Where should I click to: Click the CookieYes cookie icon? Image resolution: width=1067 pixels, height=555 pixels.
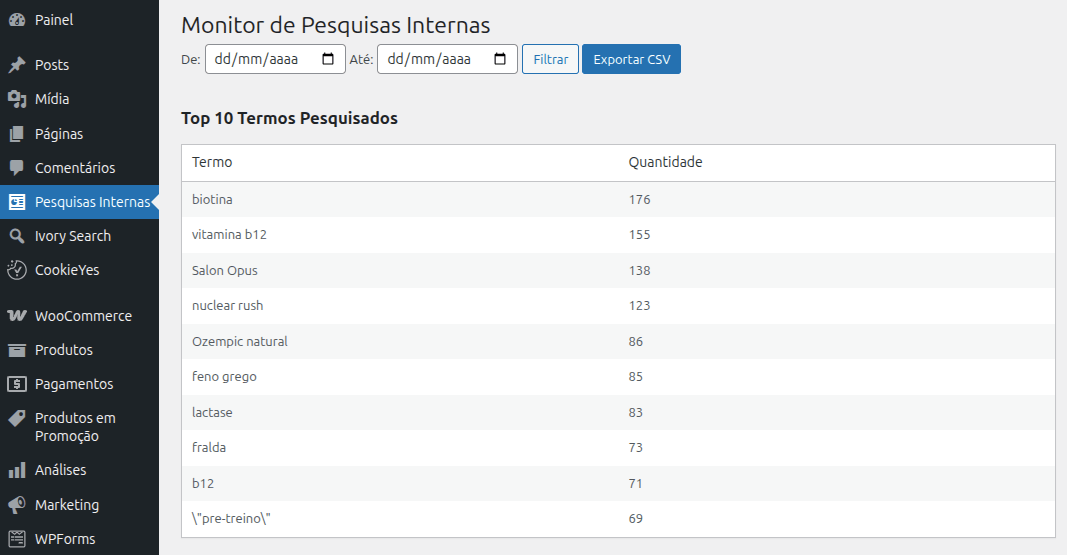pos(17,270)
